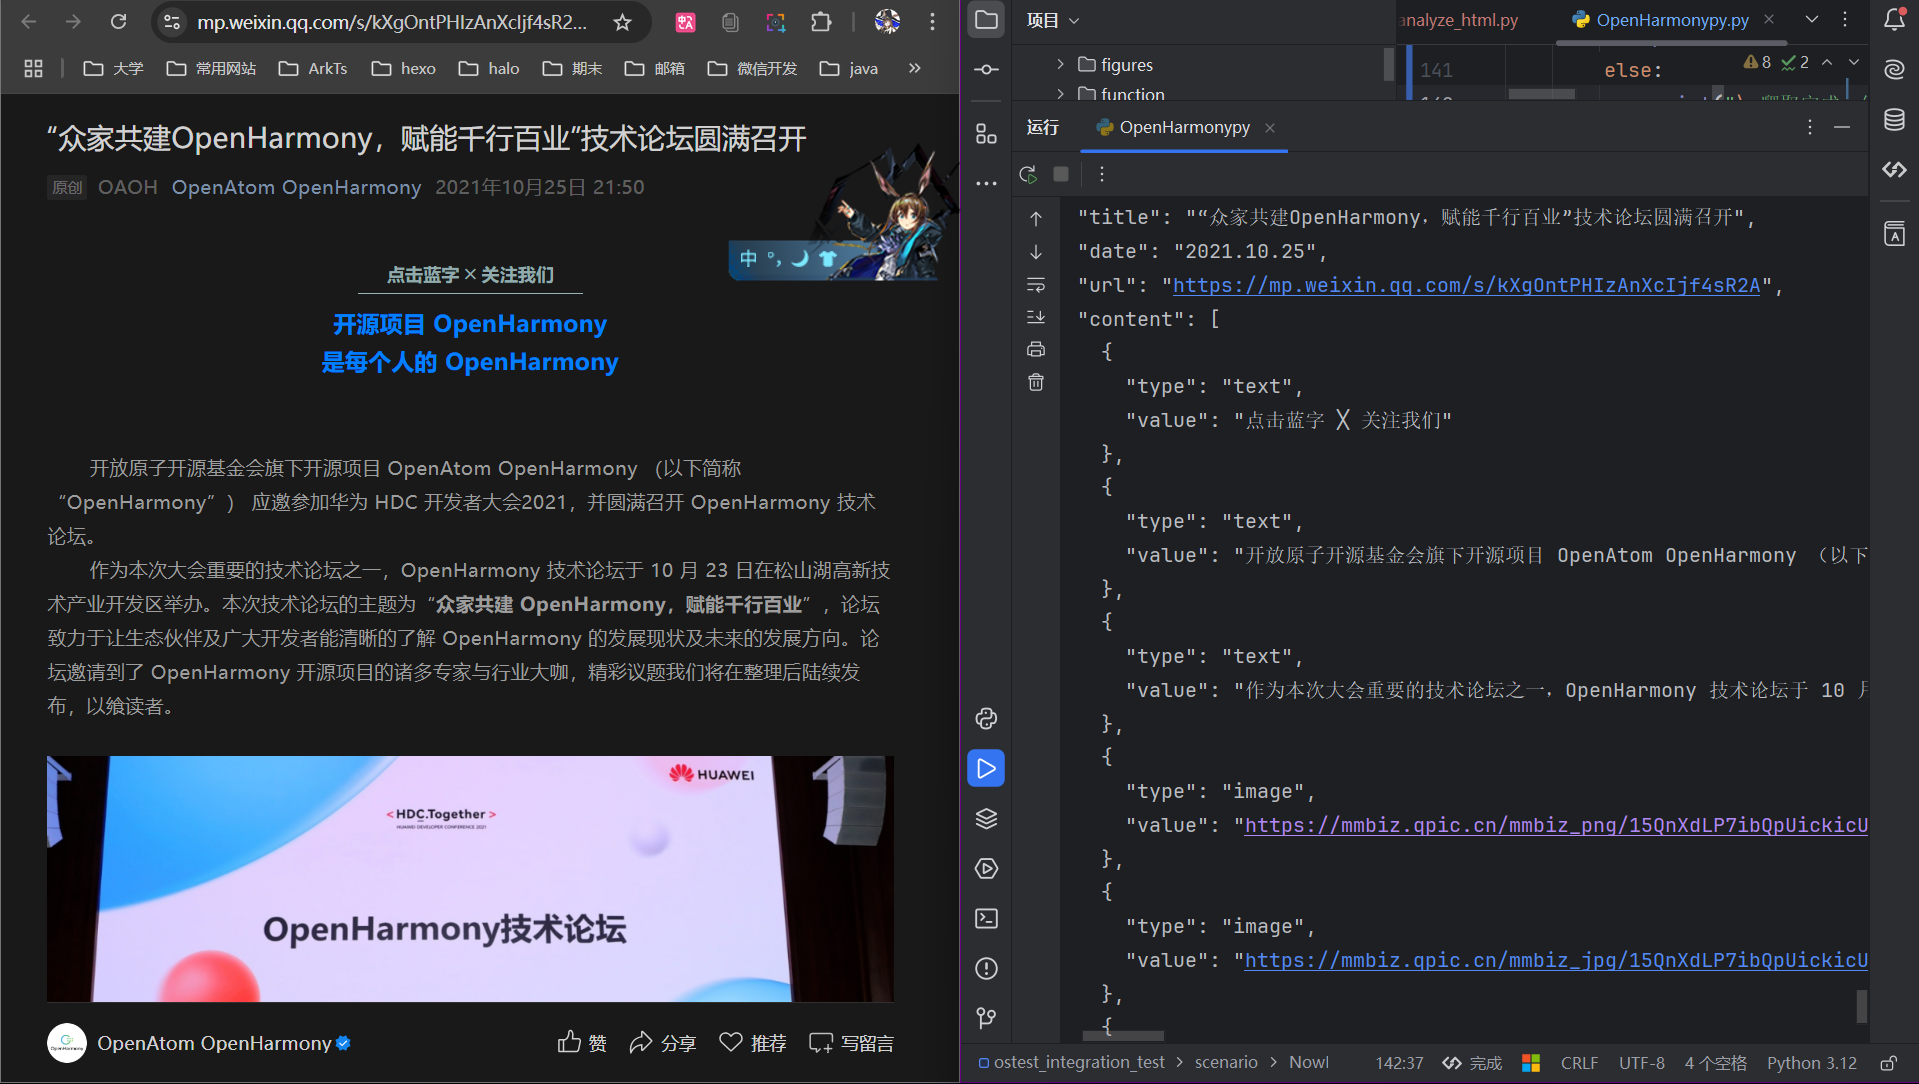The image size is (1919, 1084).
Task: Open the Terminal tool window
Action: click(x=986, y=919)
